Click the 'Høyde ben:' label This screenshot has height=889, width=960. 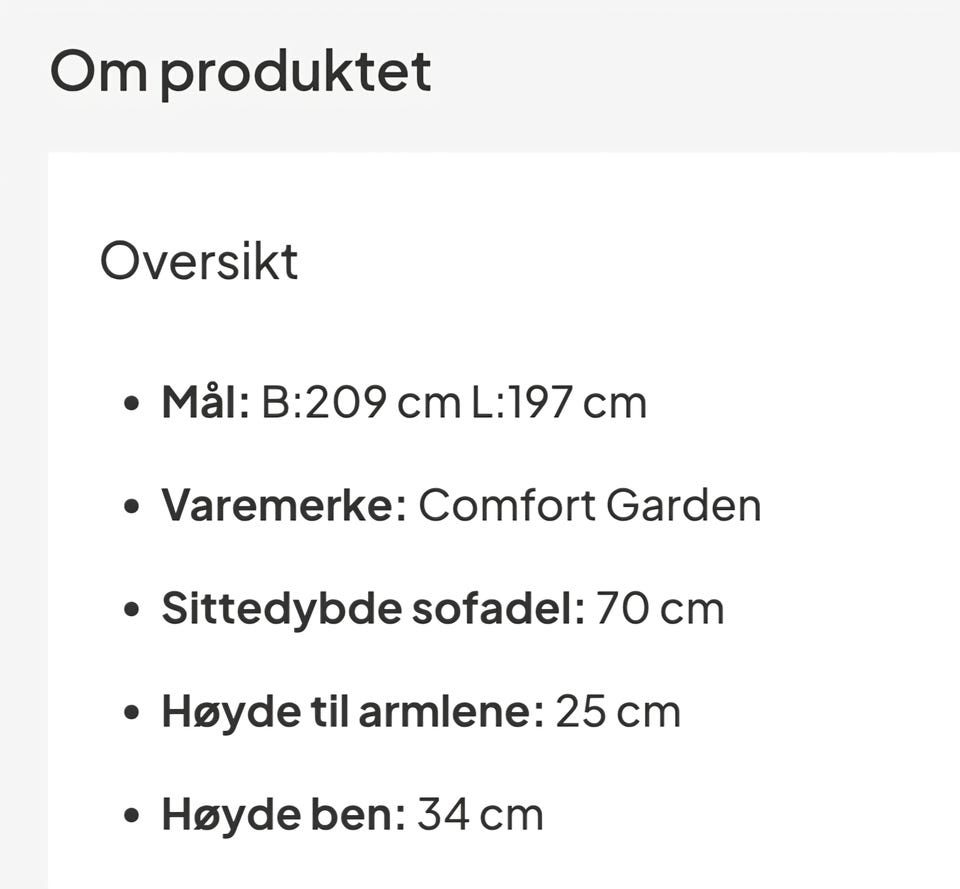[x=283, y=815]
